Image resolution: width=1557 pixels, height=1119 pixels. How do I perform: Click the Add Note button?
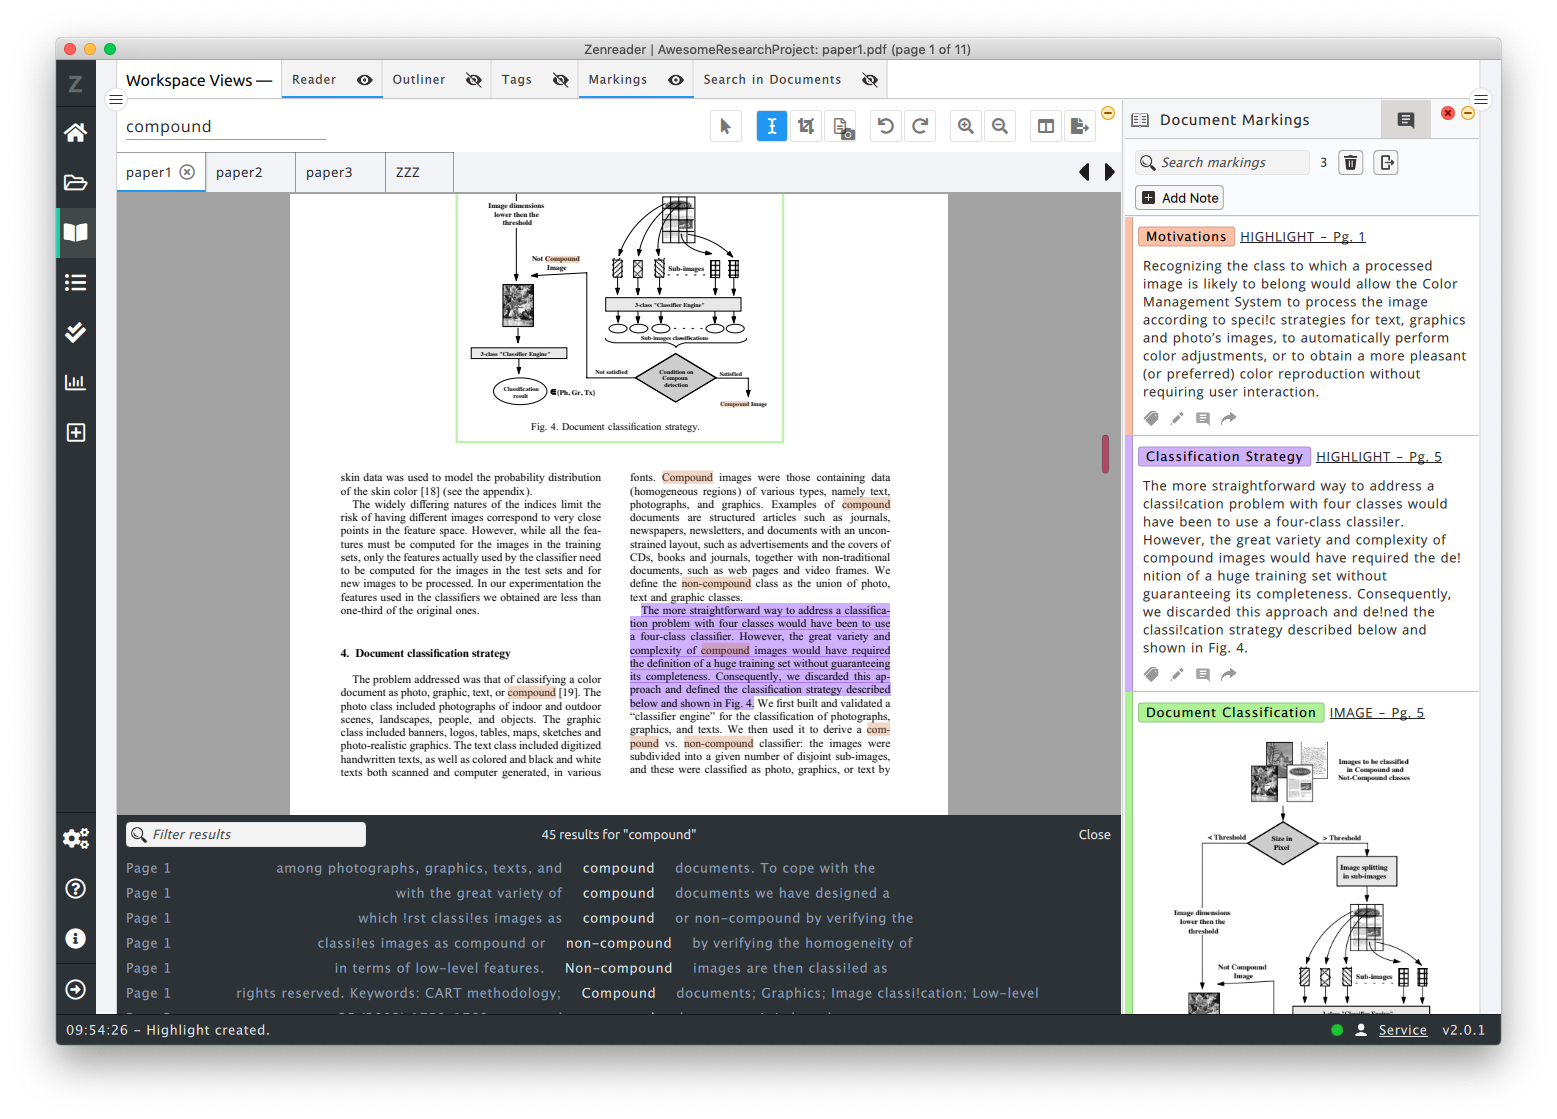pos(1180,198)
